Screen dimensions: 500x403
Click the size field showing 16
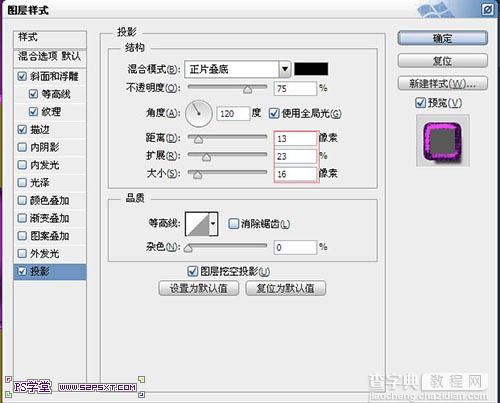tap(295, 174)
